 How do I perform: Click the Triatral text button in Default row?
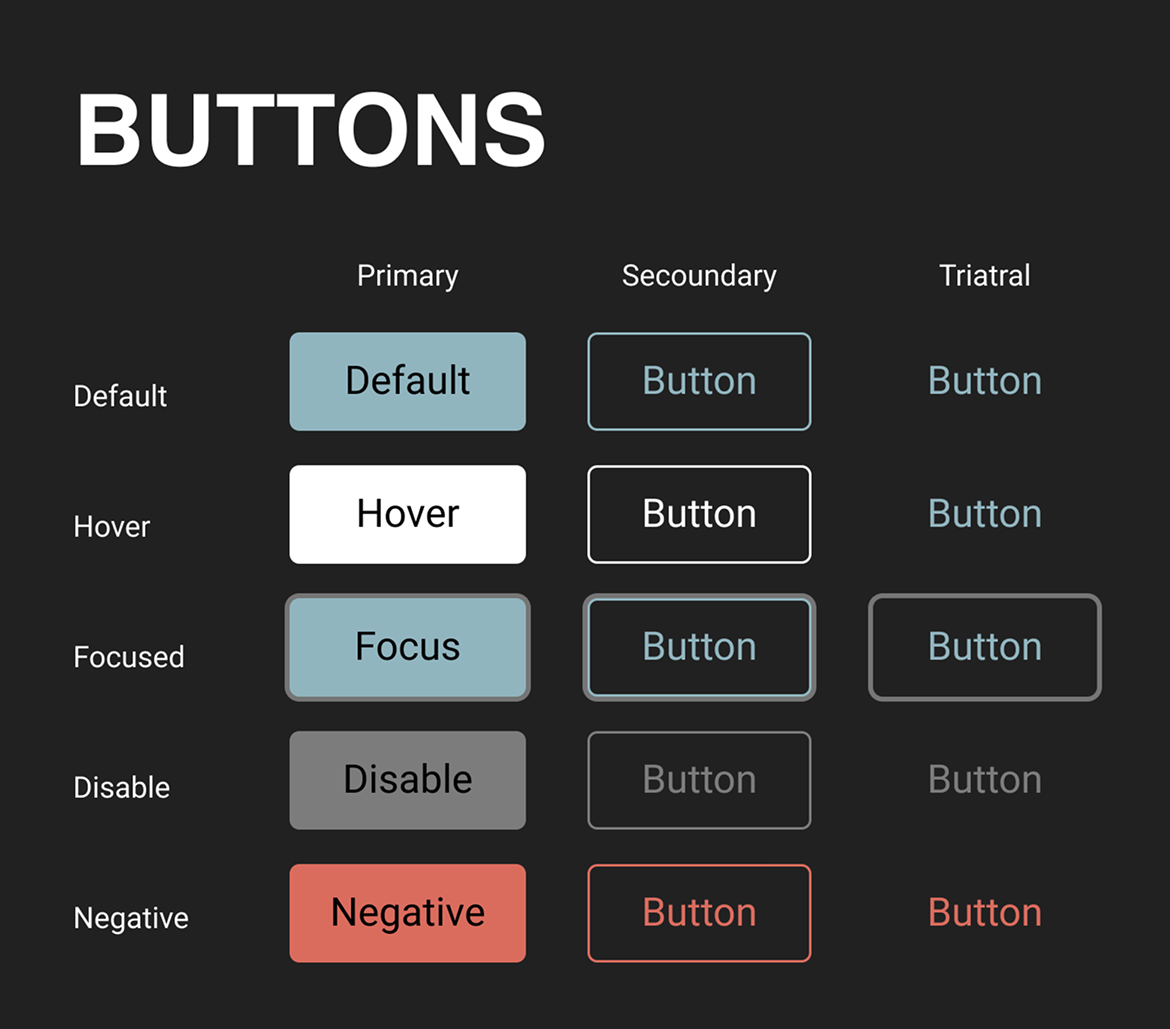(x=985, y=381)
